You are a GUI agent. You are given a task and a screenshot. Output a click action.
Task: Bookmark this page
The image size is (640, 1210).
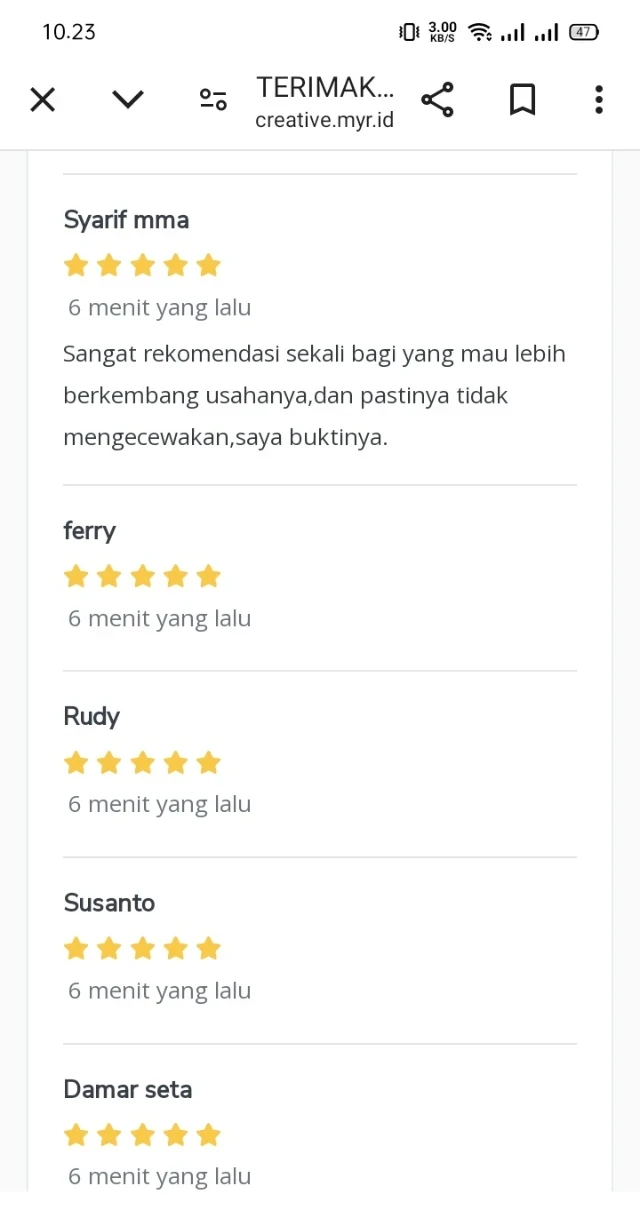522,100
